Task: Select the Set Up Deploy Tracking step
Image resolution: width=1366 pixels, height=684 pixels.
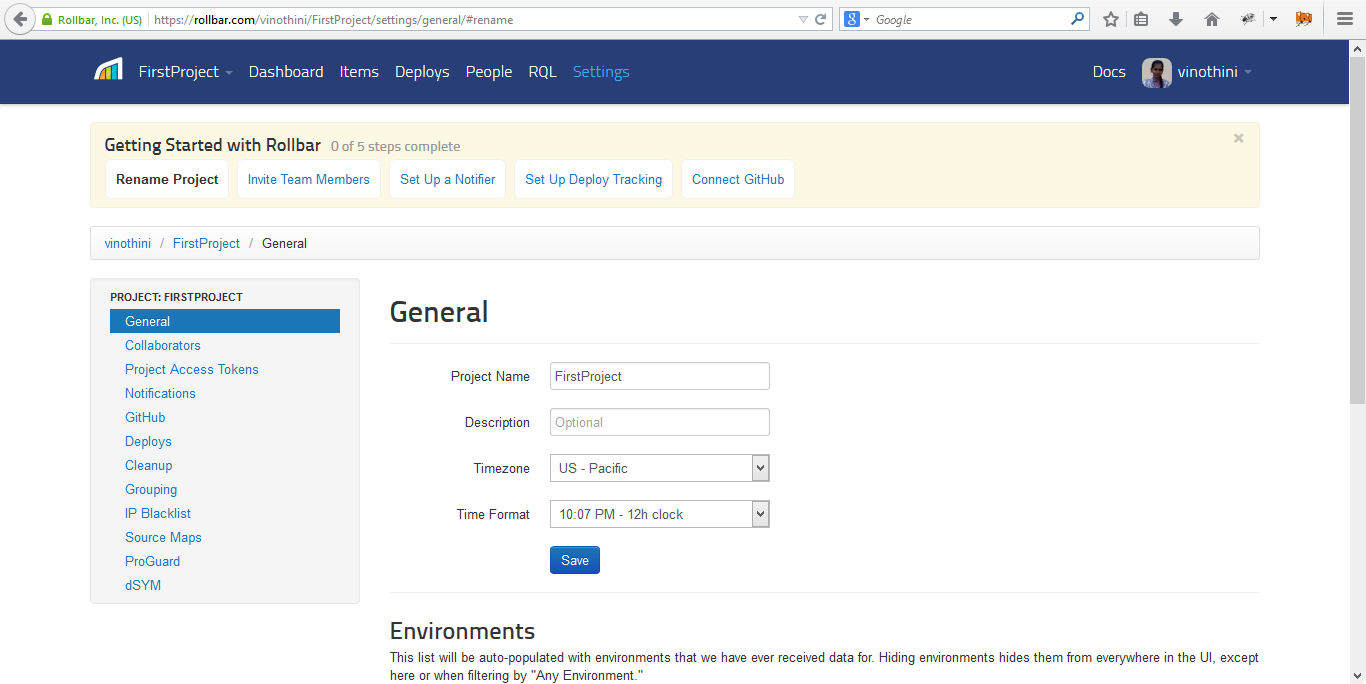Action: [x=594, y=179]
